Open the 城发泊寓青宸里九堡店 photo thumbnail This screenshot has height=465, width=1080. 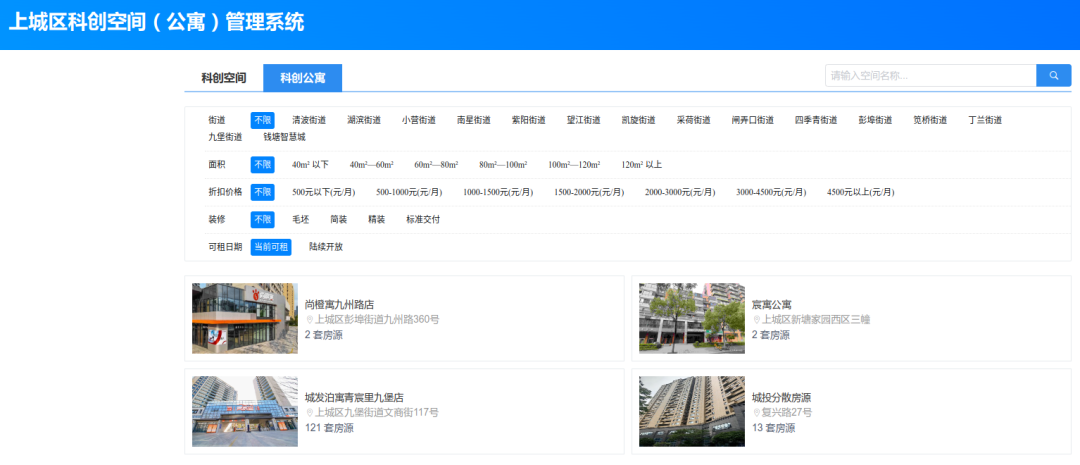[x=245, y=411]
